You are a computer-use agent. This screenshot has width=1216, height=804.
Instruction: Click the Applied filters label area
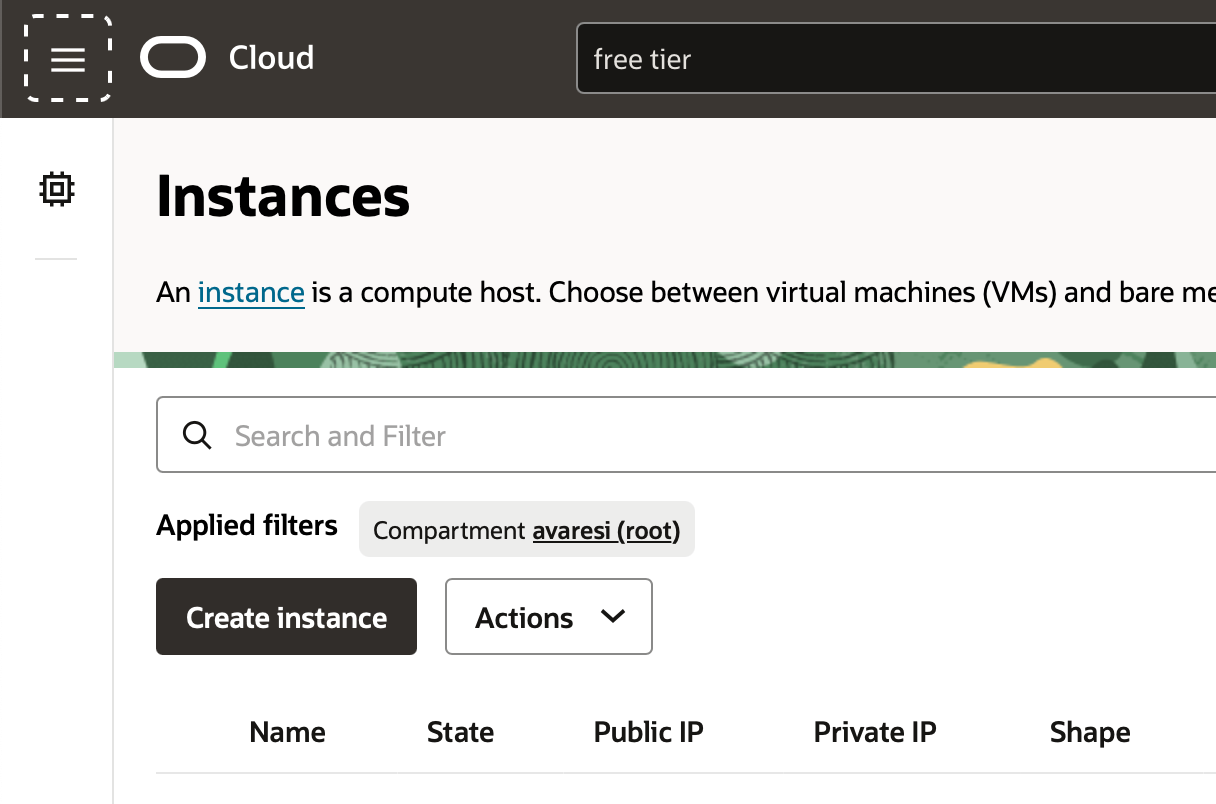(x=246, y=525)
